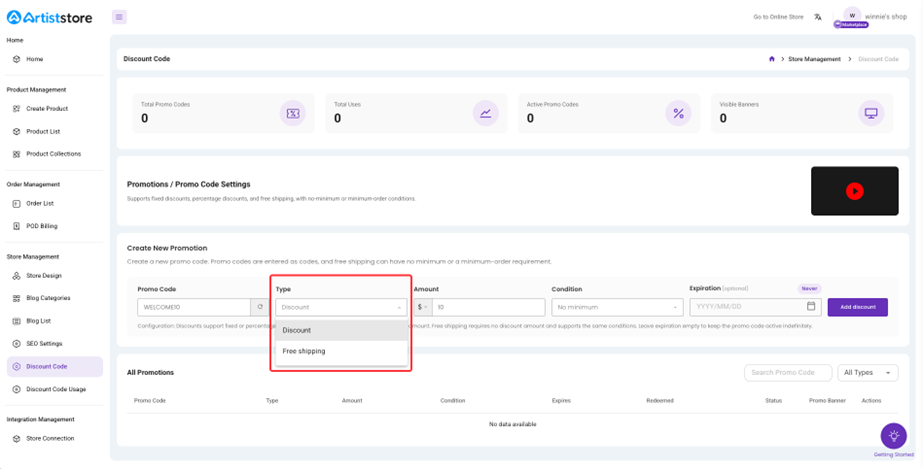Click the Store Connection icon

click(16, 439)
